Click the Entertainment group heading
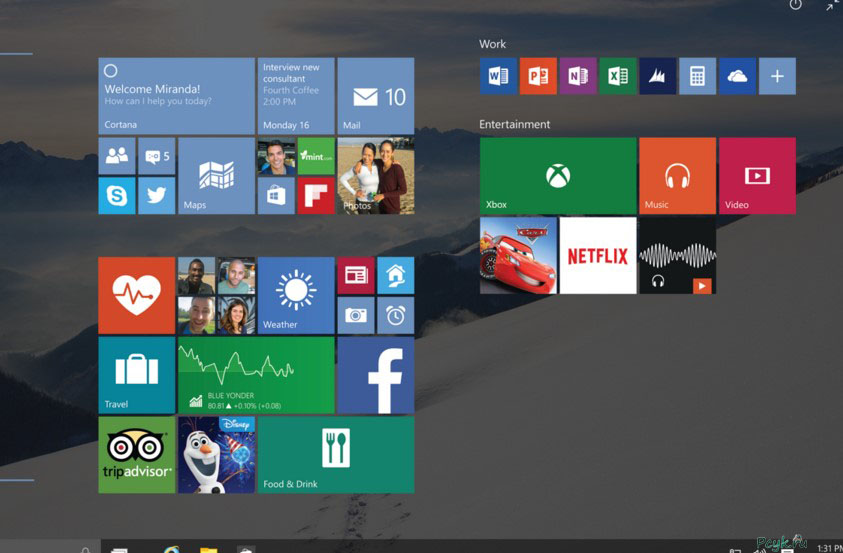 (515, 124)
